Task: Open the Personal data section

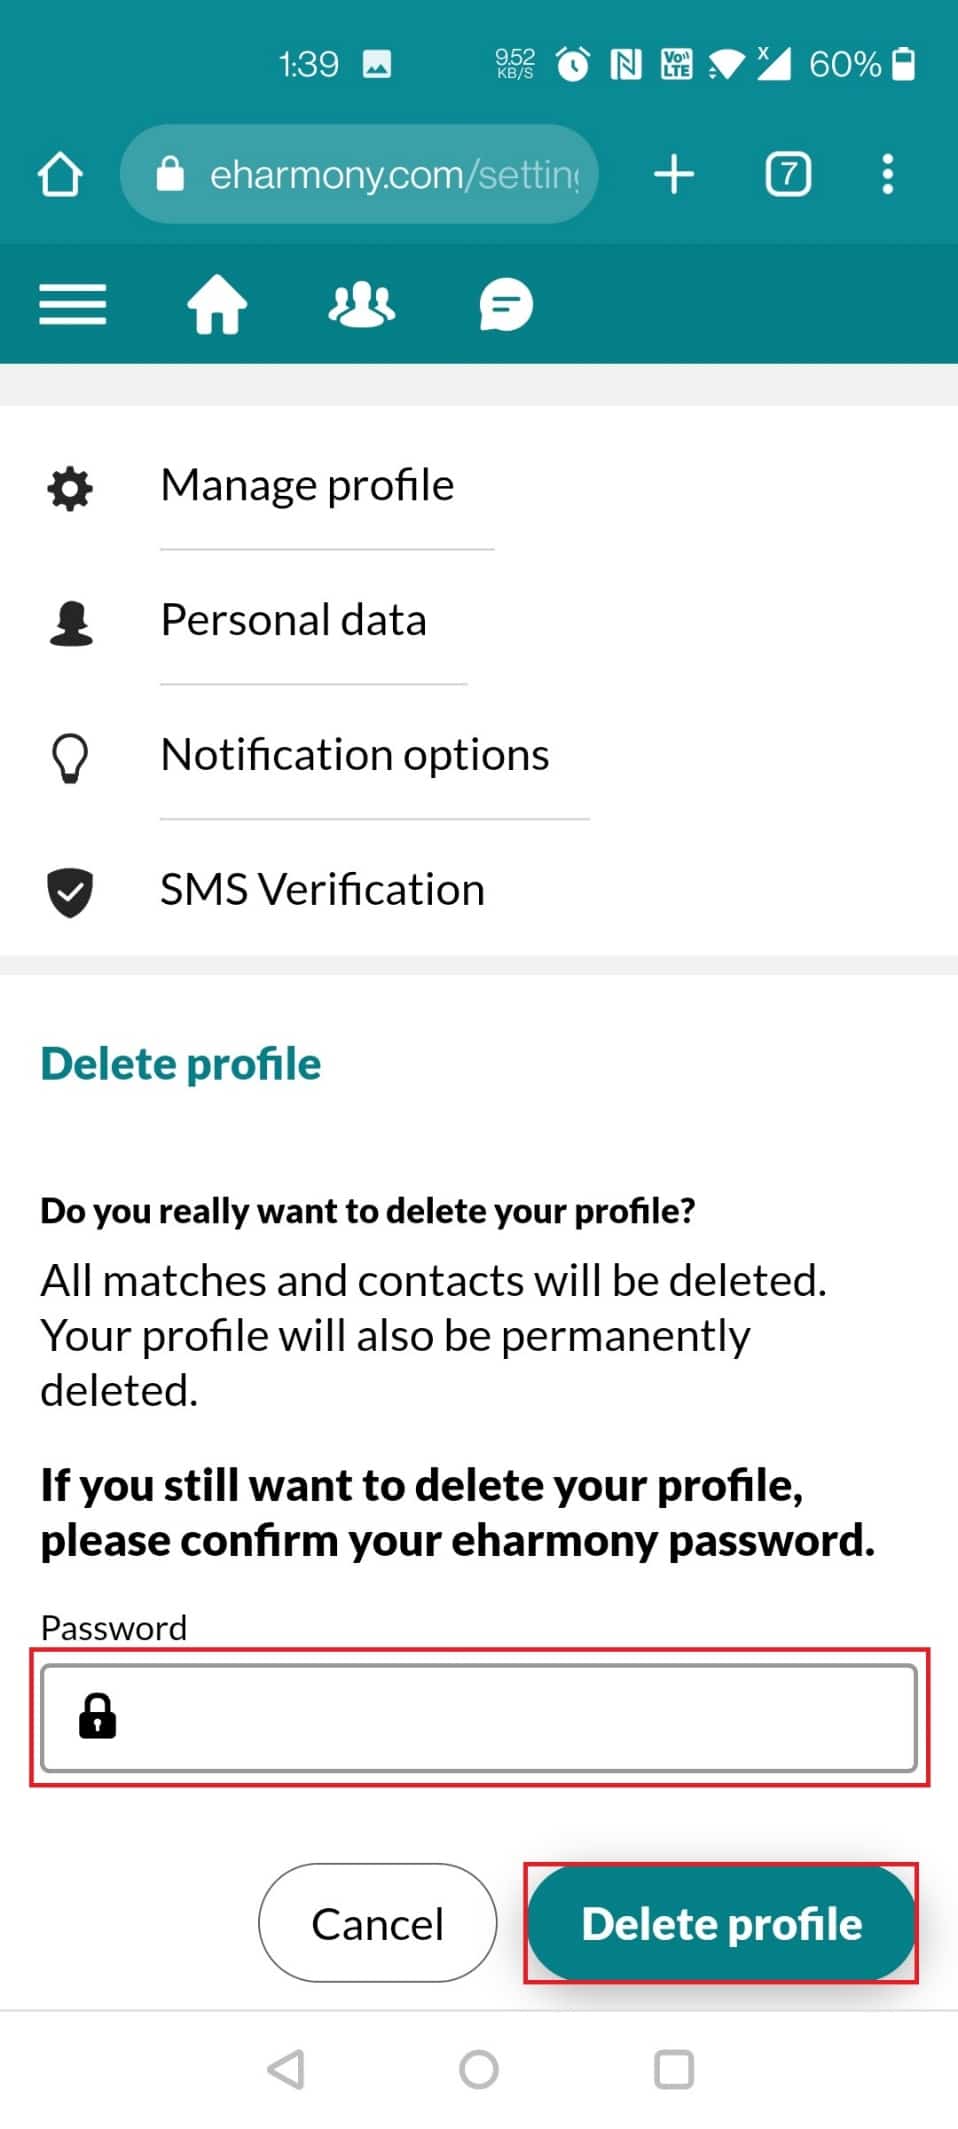Action: point(294,620)
